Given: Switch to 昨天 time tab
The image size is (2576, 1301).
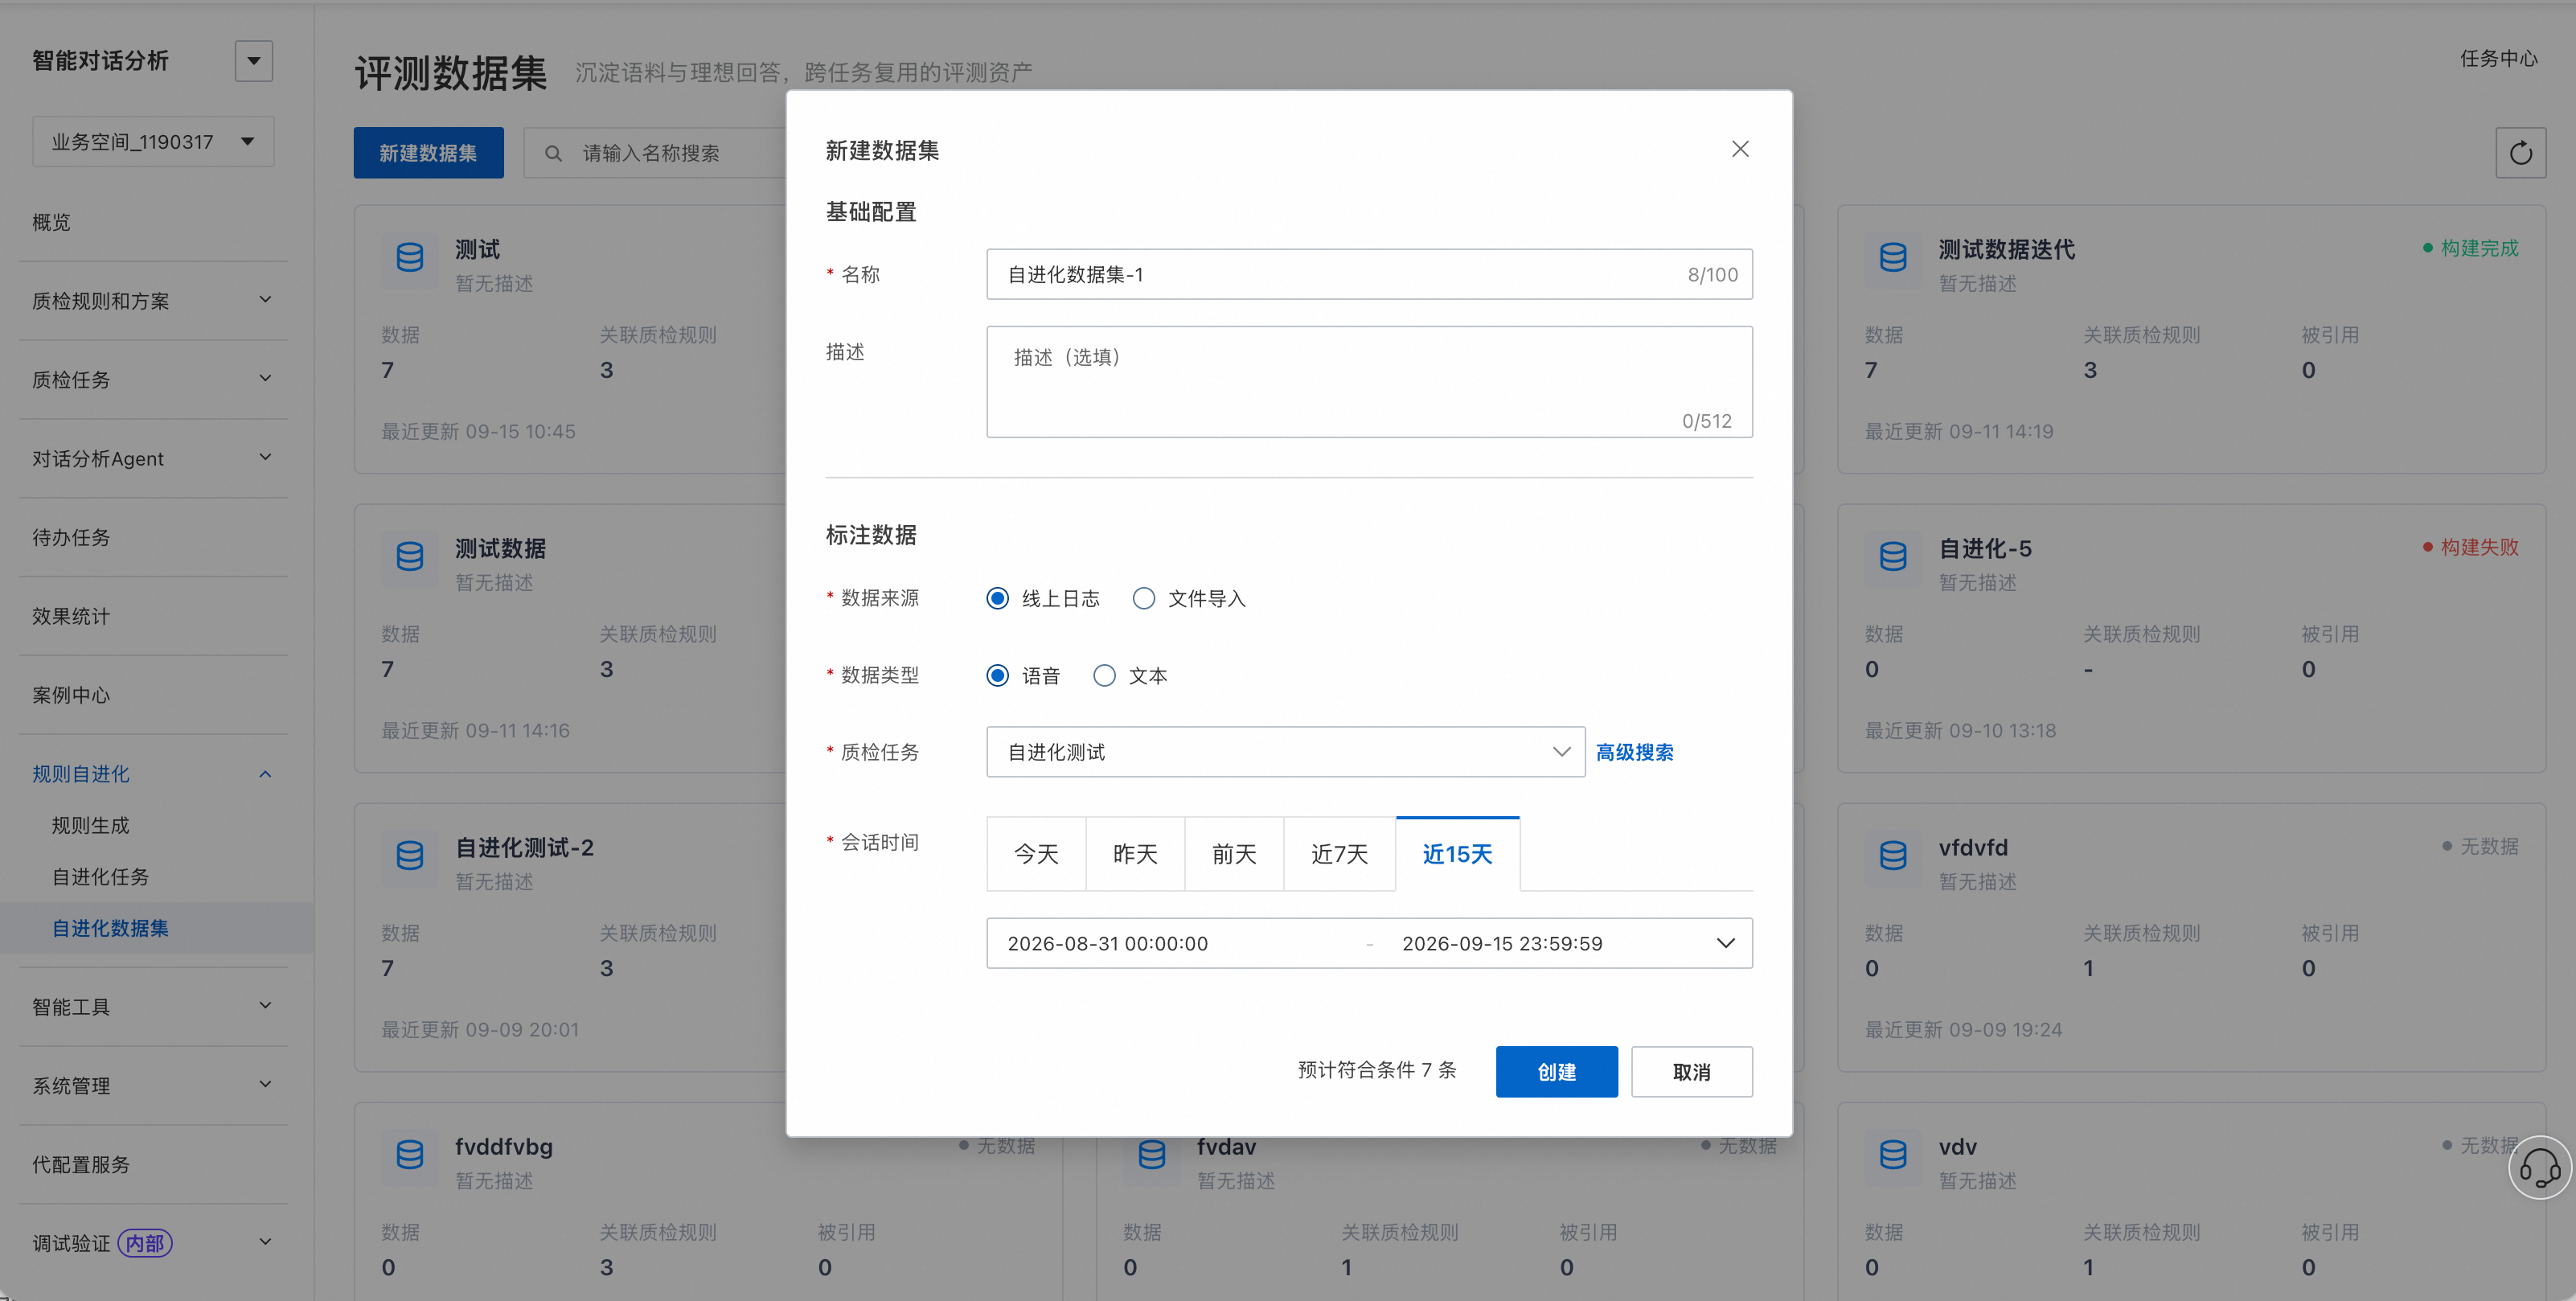Looking at the screenshot, I should (1135, 854).
